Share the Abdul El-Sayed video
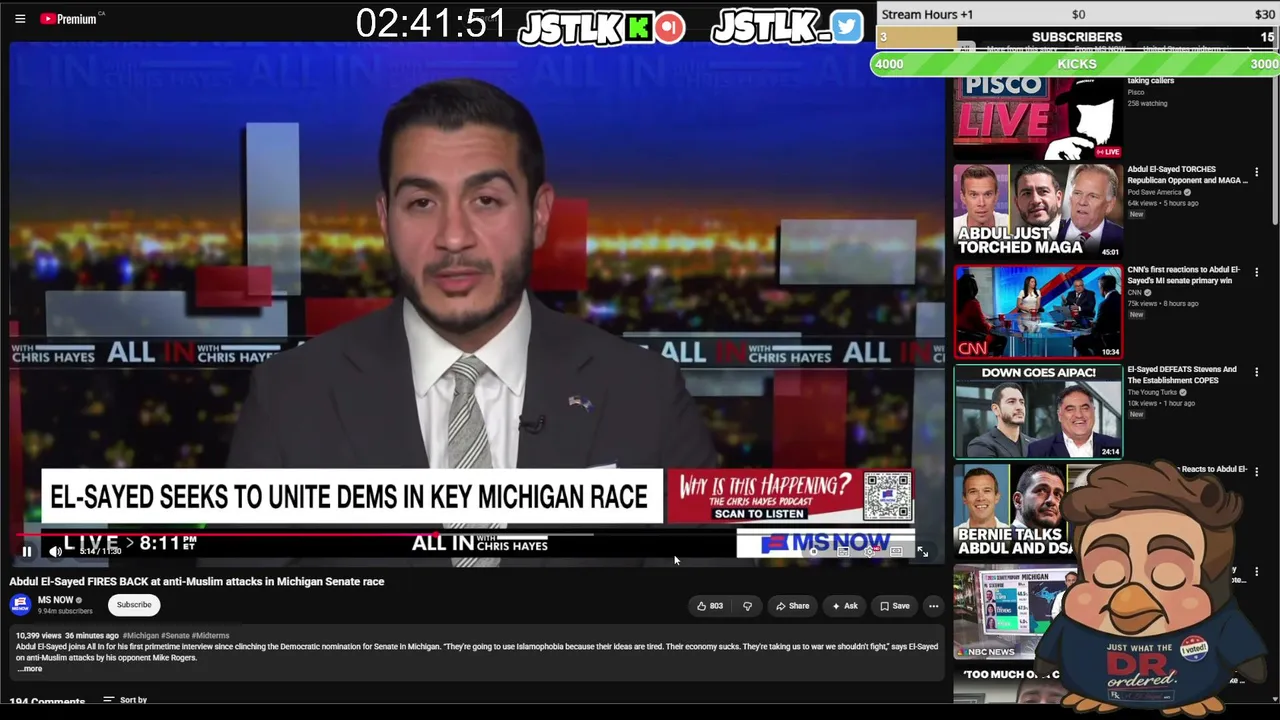The width and height of the screenshot is (1280, 720). (792, 606)
